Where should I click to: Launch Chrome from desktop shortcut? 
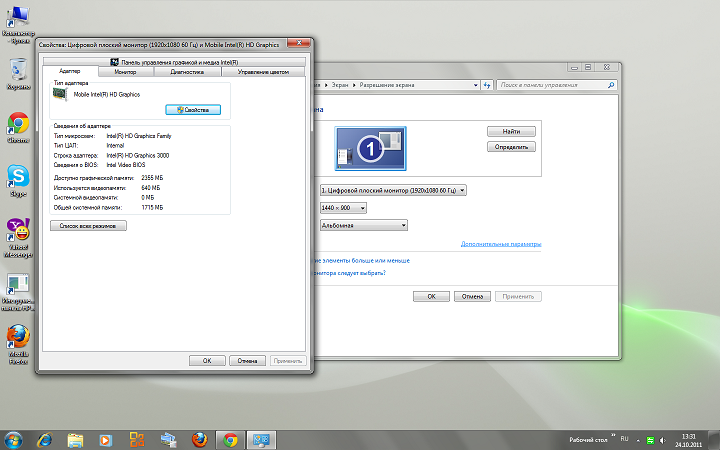click(18, 127)
